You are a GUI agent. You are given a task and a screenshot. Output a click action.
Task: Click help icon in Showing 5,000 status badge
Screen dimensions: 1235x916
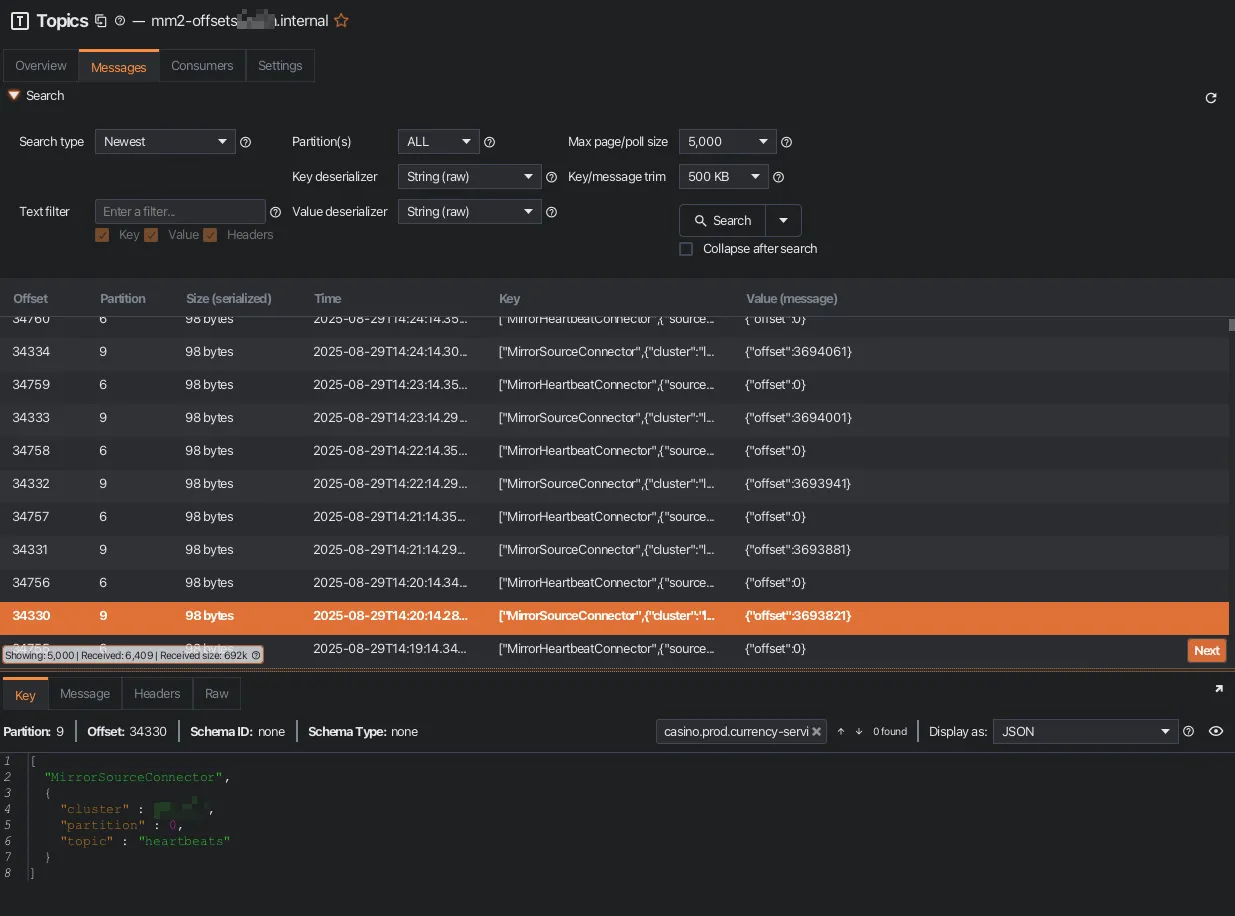click(256, 655)
